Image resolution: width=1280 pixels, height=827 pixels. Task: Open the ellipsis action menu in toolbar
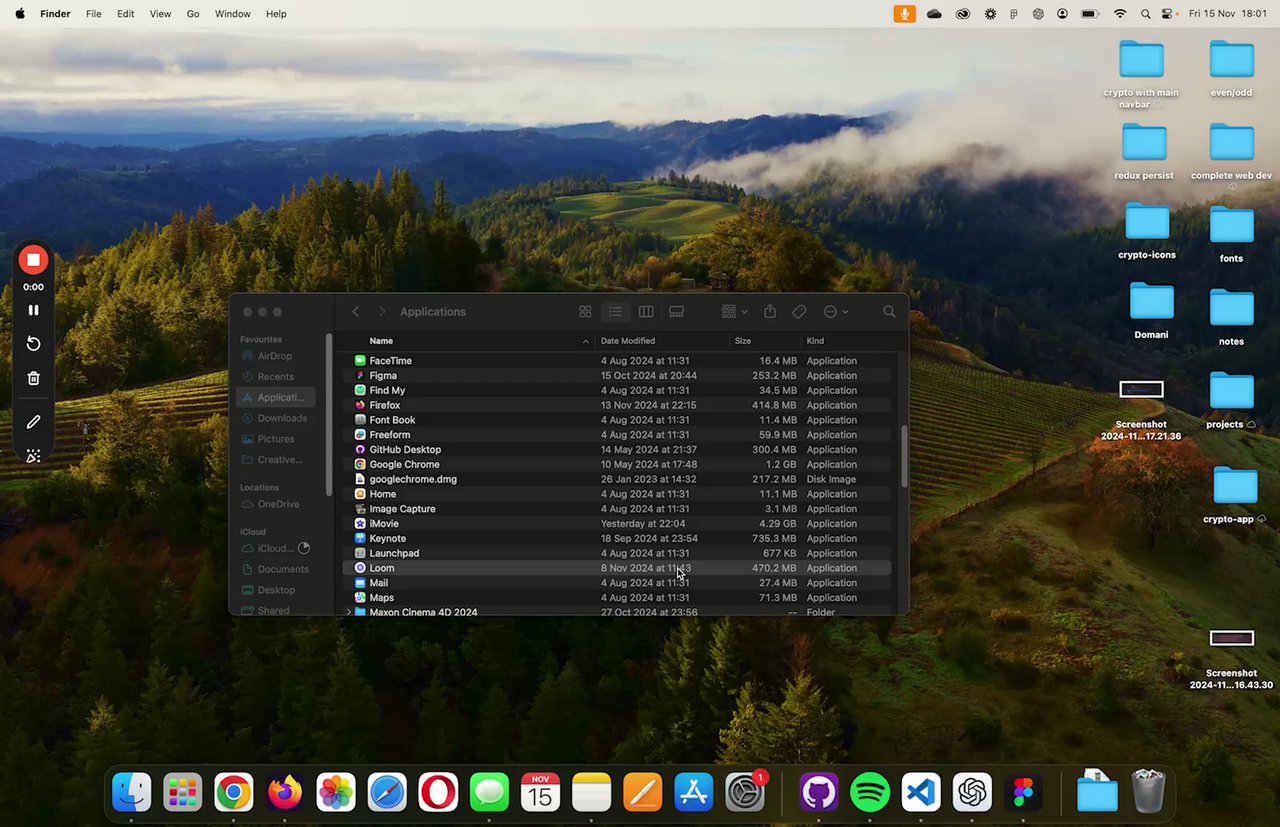point(836,312)
